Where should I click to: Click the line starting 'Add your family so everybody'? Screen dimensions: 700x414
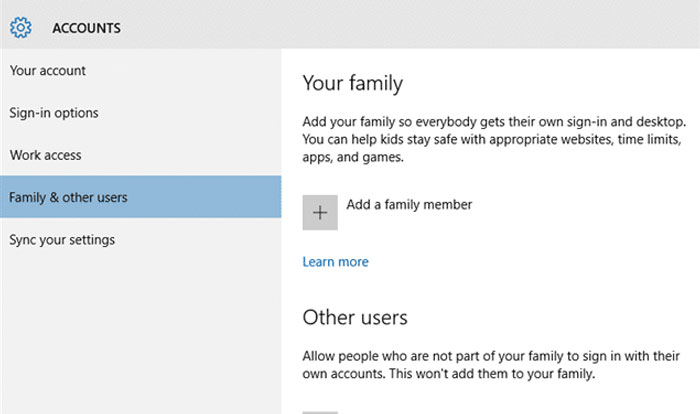[494, 120]
